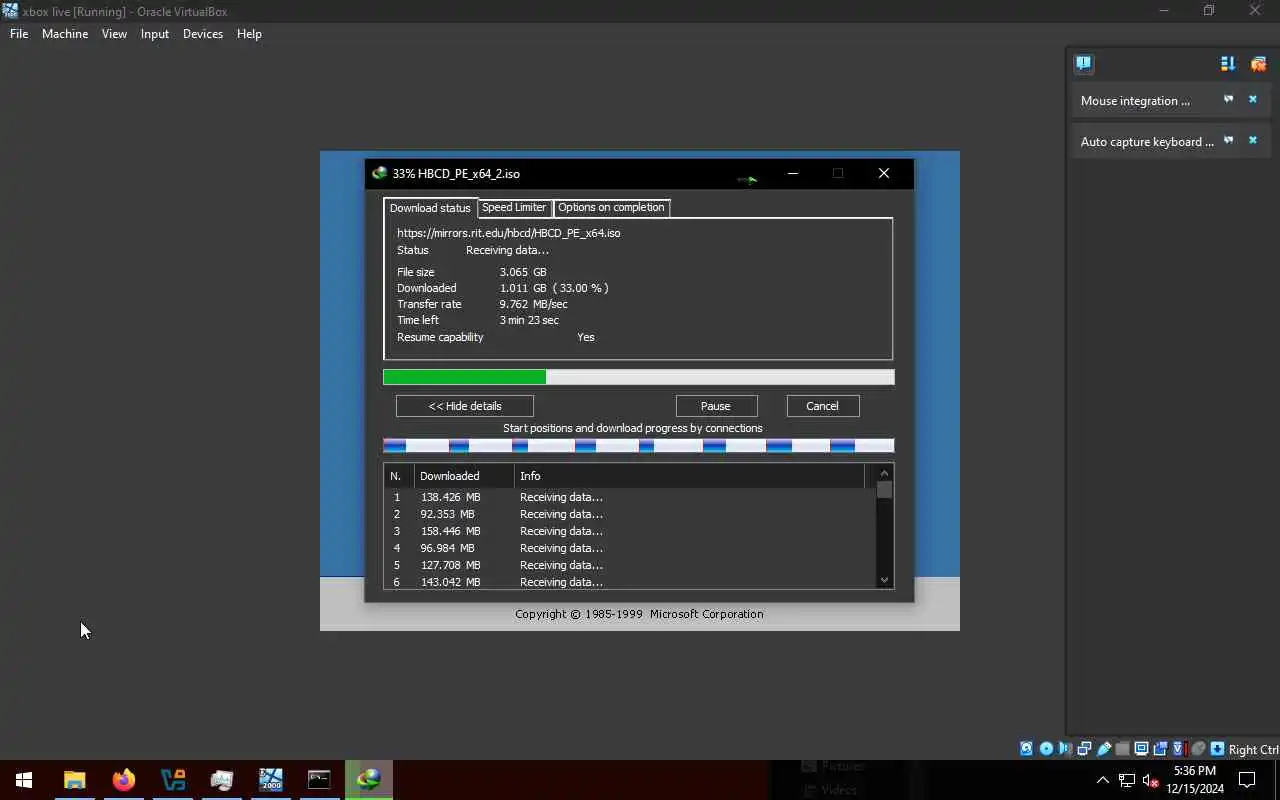
Task: Switch to Options on completion tab
Action: [x=611, y=207]
